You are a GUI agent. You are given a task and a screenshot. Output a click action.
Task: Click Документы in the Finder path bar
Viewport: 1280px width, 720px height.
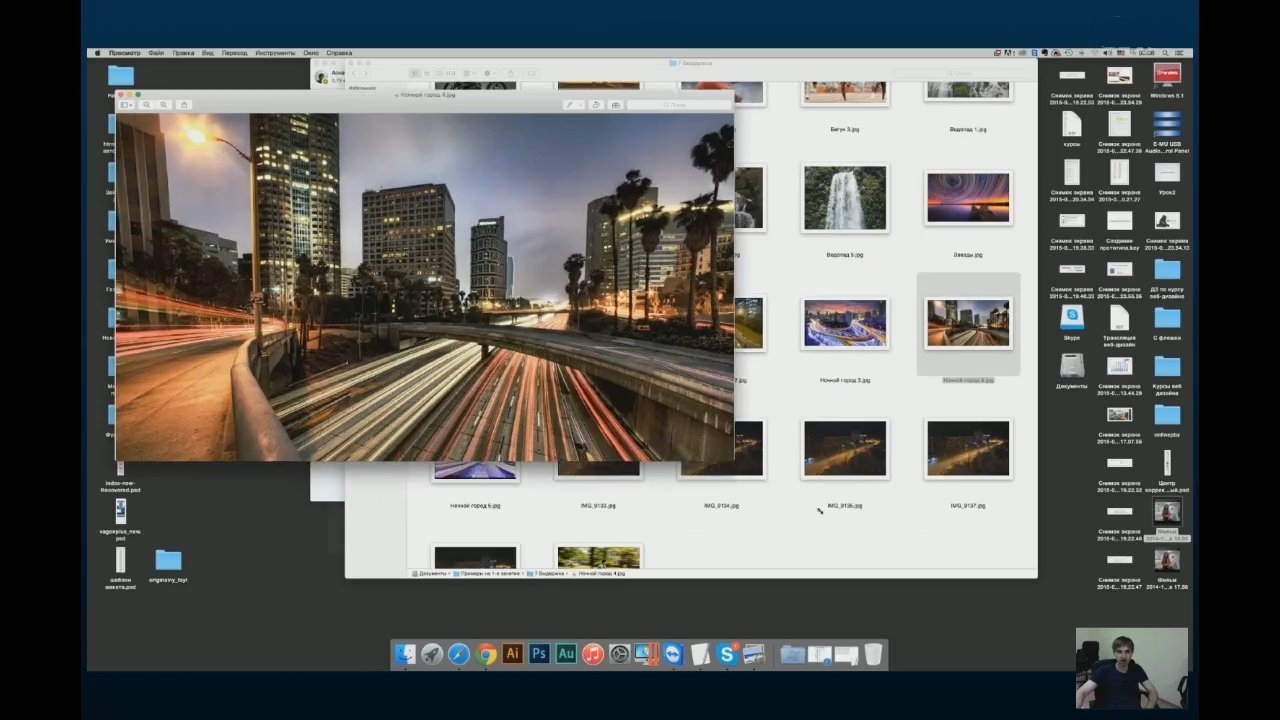(x=432, y=574)
